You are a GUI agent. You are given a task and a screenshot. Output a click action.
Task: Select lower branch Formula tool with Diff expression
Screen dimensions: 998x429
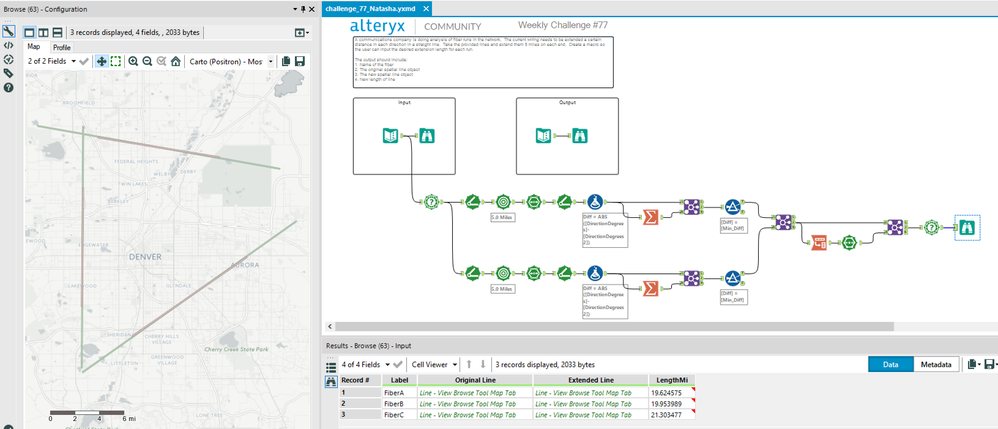pyautogui.click(x=596, y=272)
